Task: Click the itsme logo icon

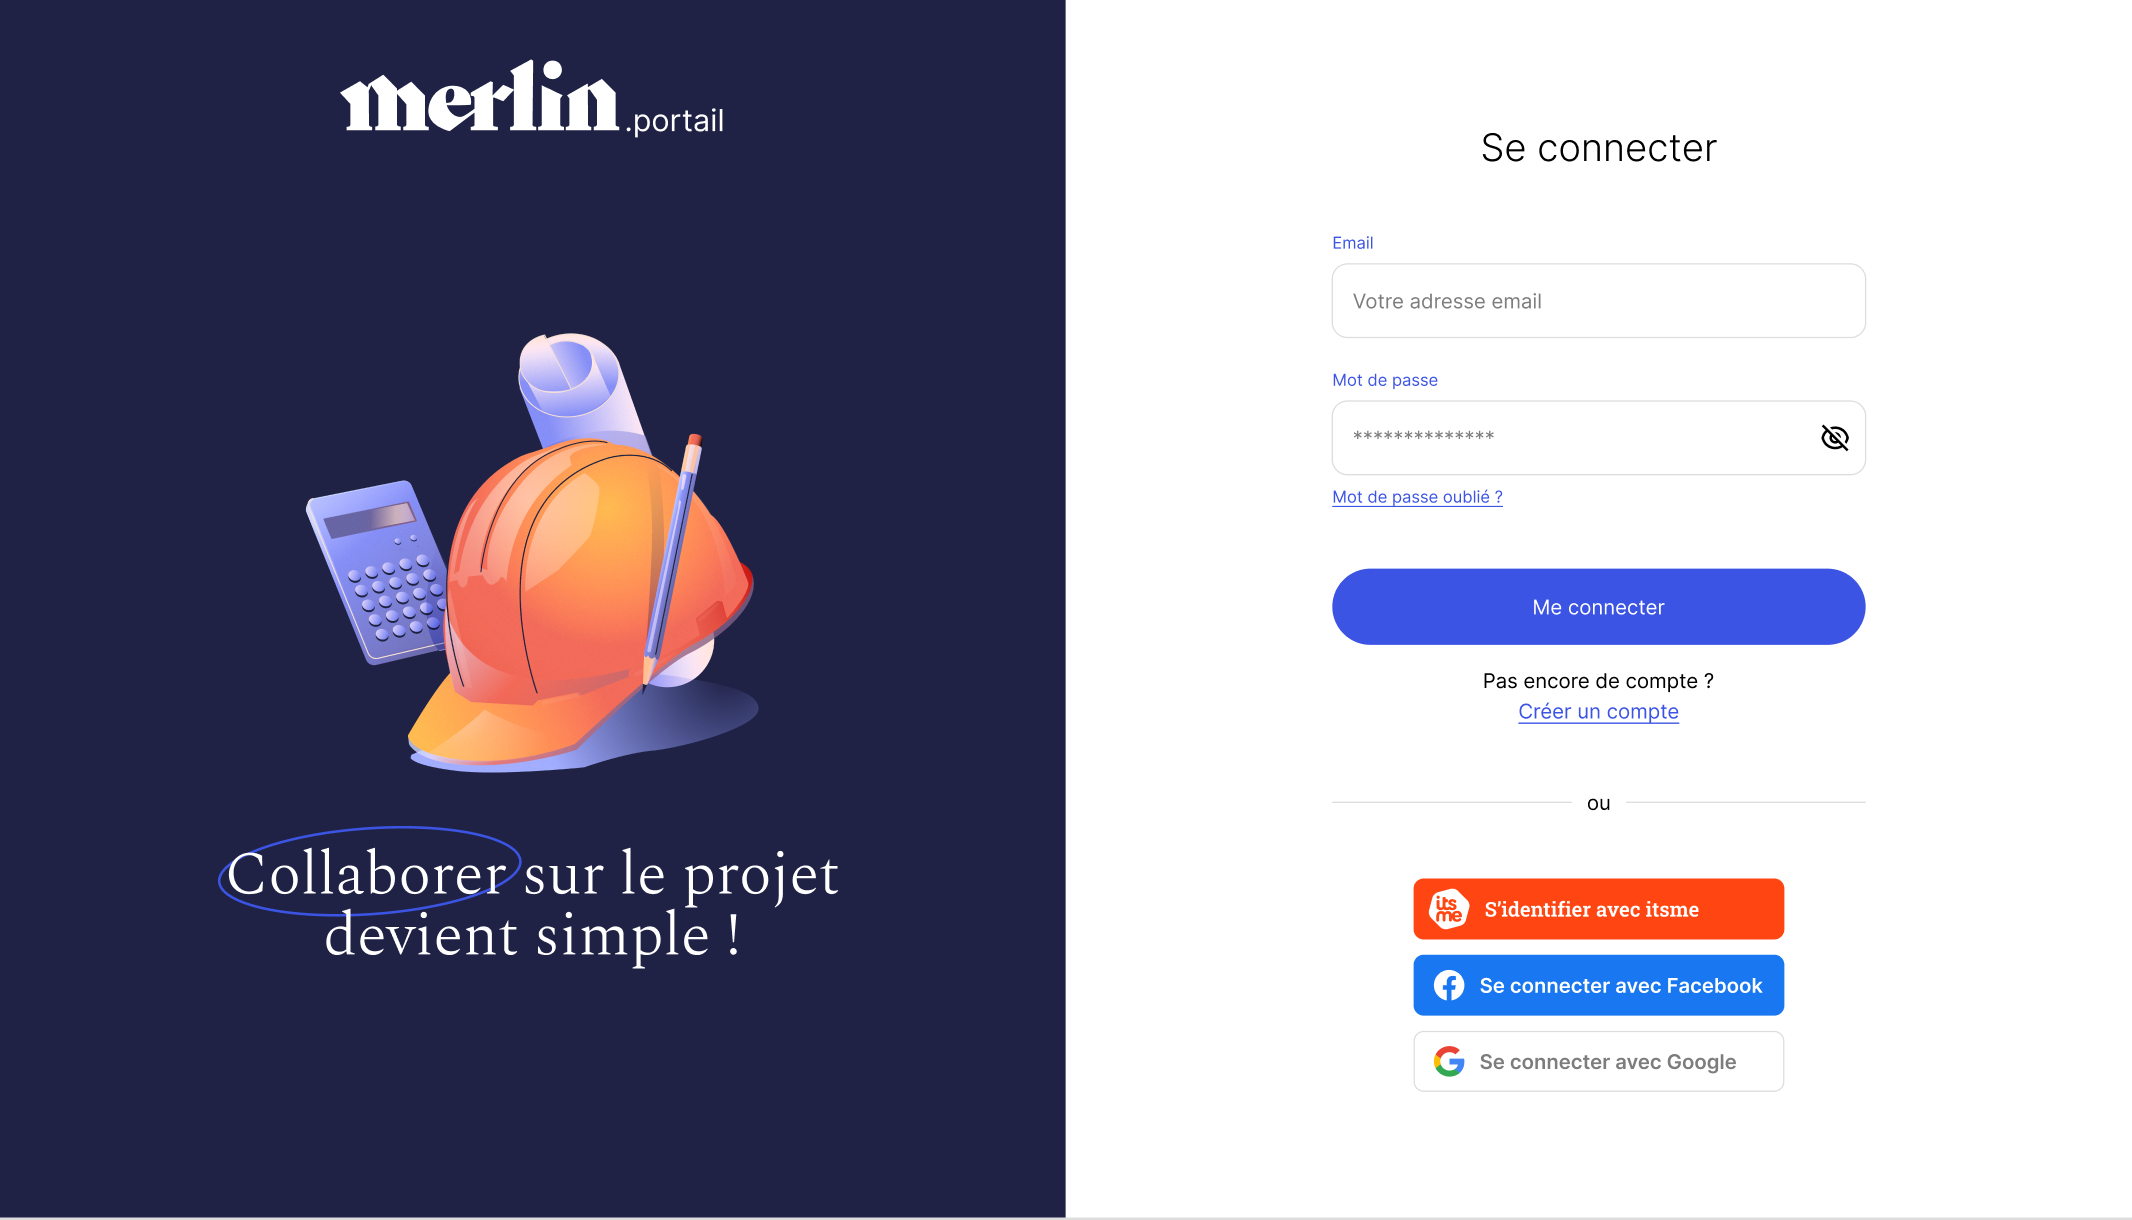Action: tap(1449, 909)
